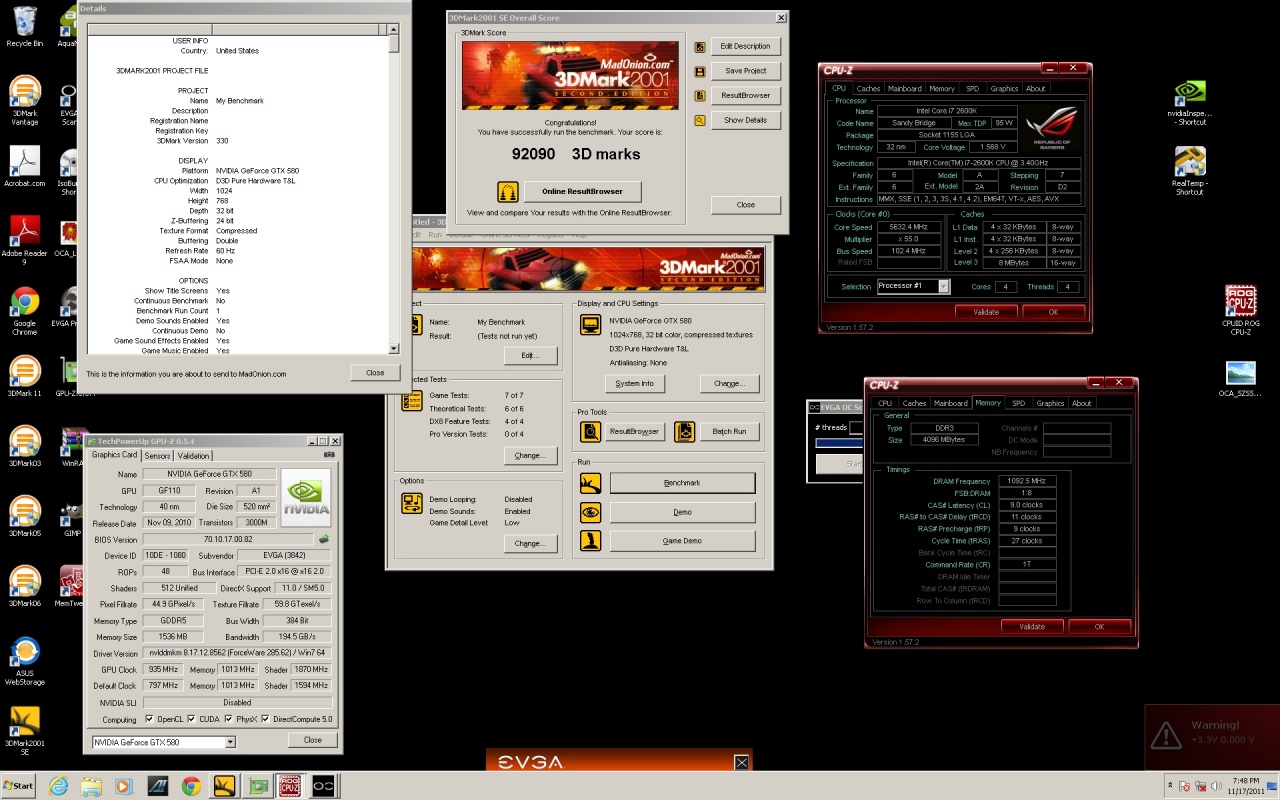This screenshot has height=800, width=1280.
Task: Click the BIOS save chip icon in GPU-Z
Action: click(x=324, y=539)
